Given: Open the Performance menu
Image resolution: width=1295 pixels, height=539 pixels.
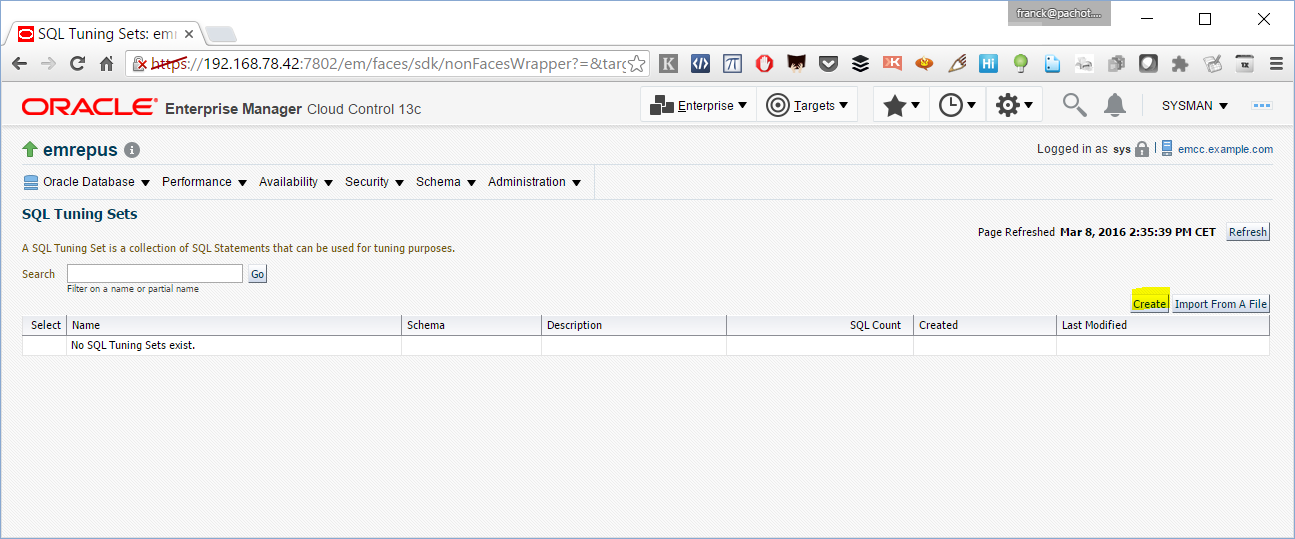Looking at the screenshot, I should pyautogui.click(x=204, y=182).
